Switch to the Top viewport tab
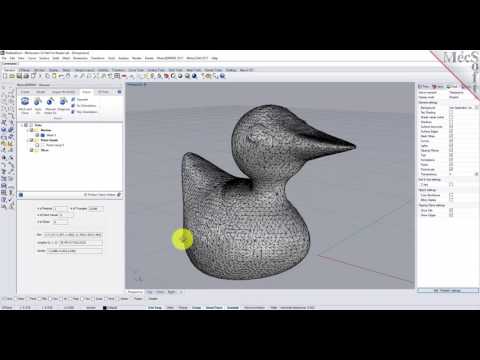 [149, 292]
